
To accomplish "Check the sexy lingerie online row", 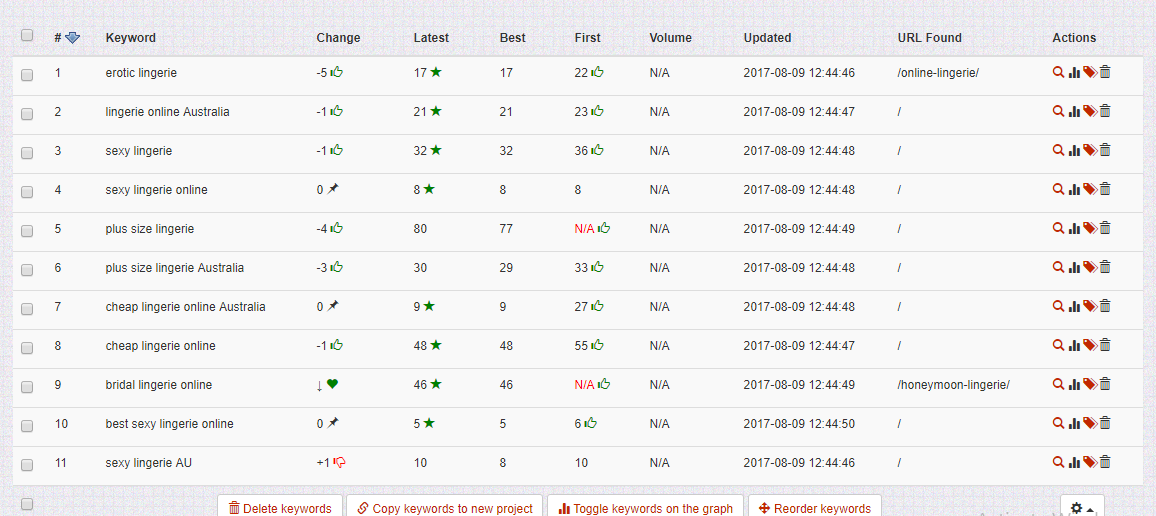I will [x=27, y=192].
